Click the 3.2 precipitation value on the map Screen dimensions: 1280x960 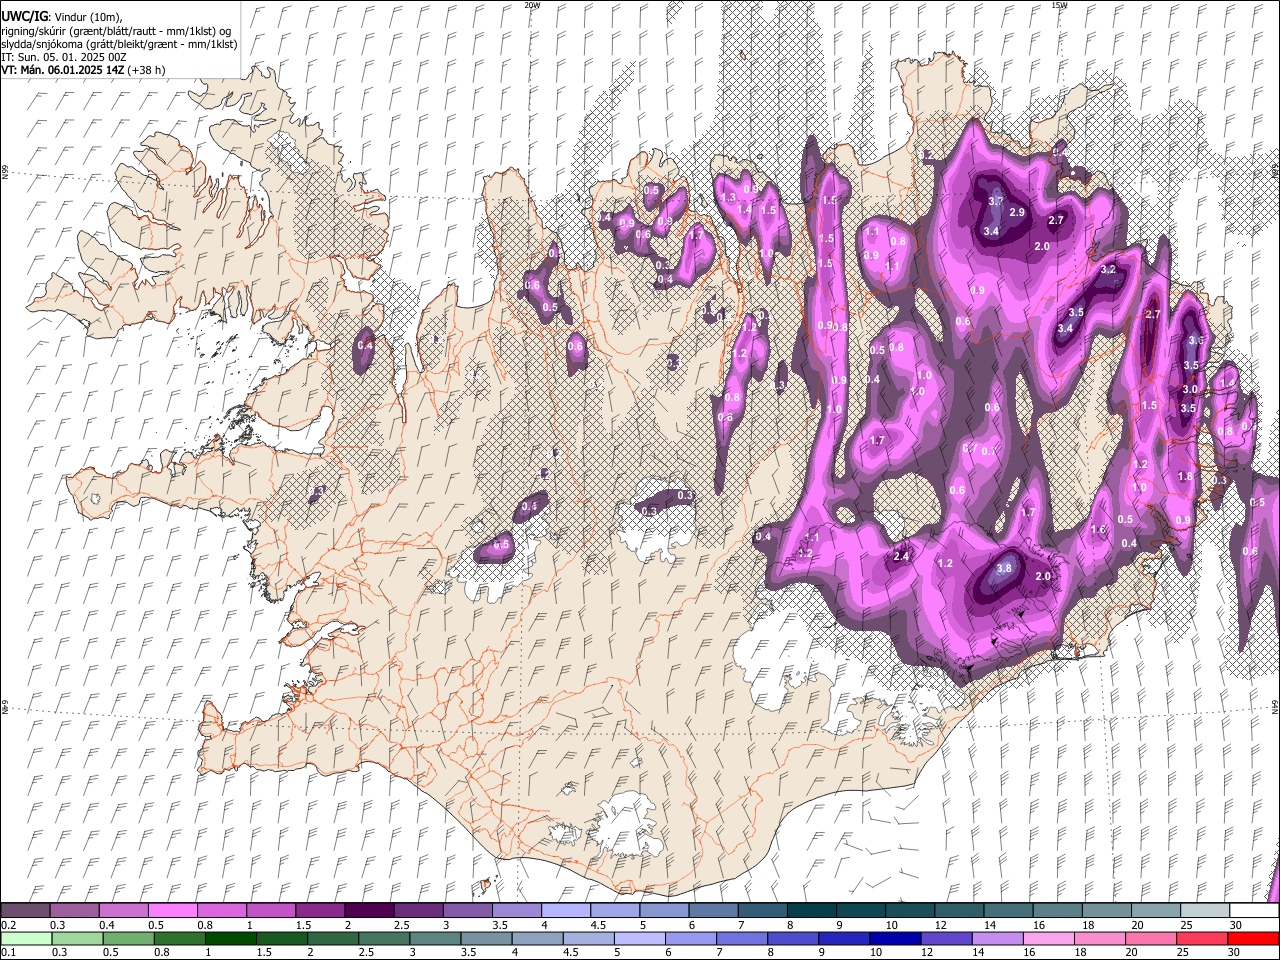(1108, 270)
